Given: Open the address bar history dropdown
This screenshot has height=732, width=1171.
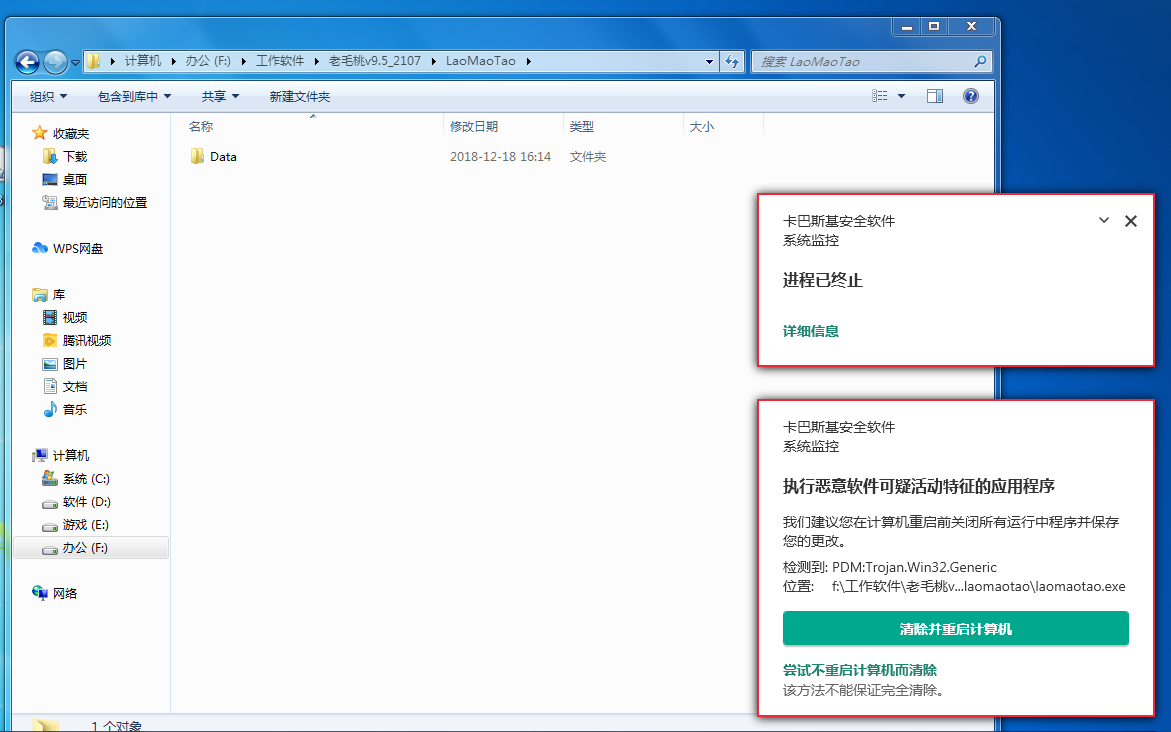Looking at the screenshot, I should tap(709, 62).
